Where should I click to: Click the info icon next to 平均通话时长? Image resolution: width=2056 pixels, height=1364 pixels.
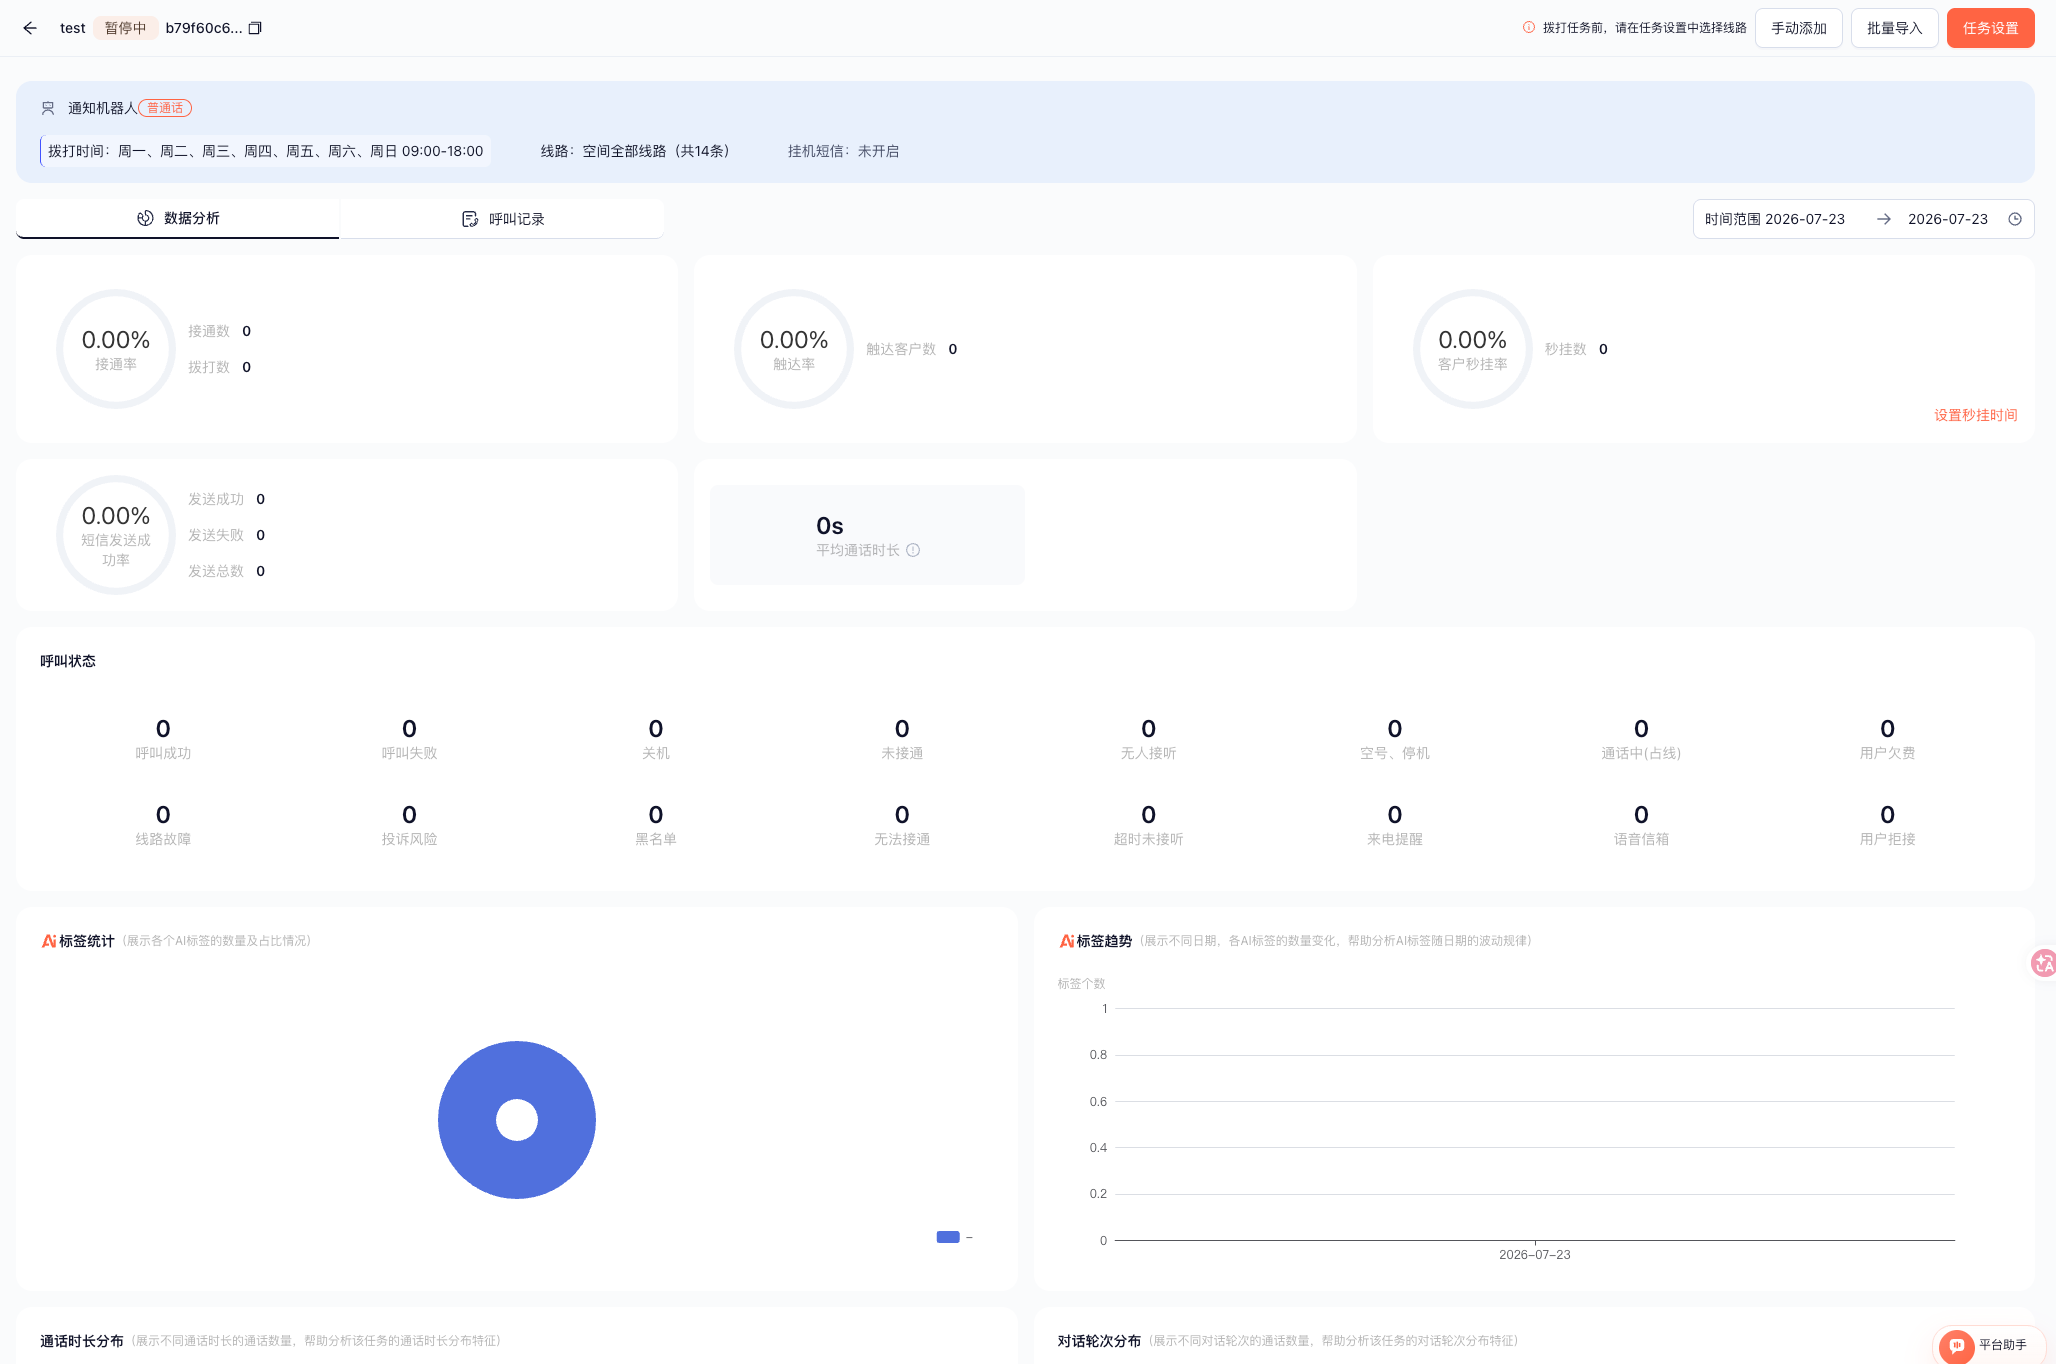click(913, 550)
